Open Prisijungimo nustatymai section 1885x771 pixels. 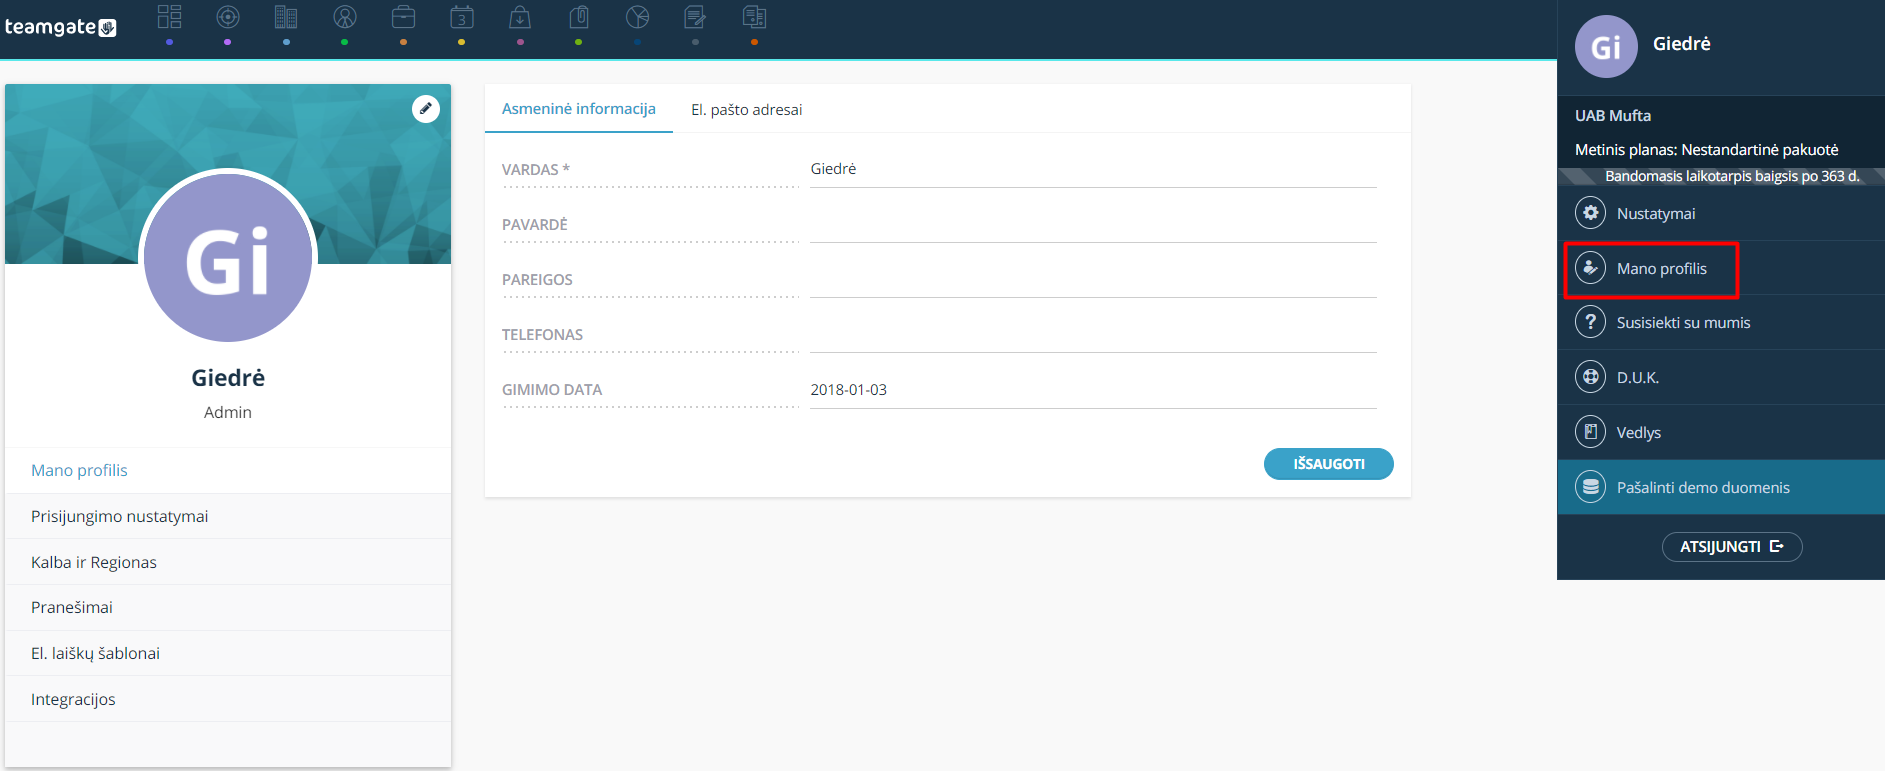(228, 516)
